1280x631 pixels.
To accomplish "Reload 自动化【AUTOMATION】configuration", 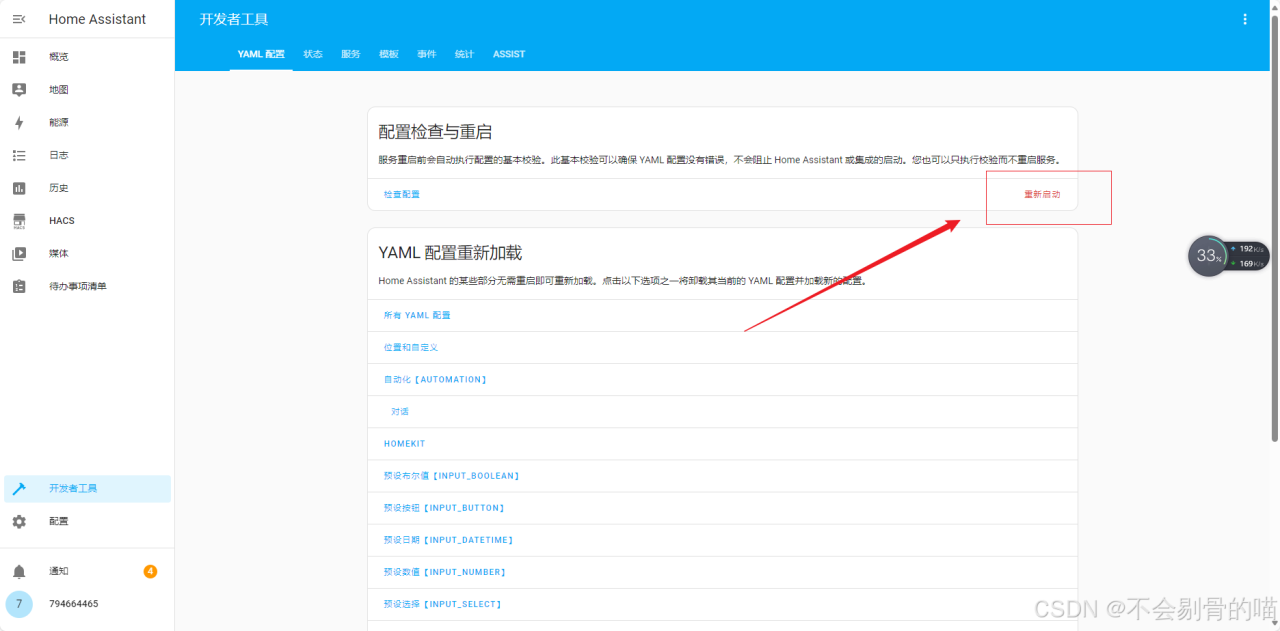I will point(433,379).
